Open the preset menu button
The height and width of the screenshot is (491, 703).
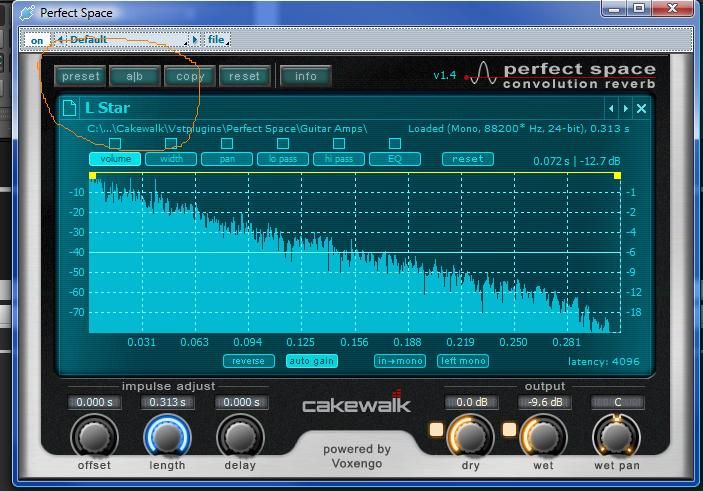81,76
